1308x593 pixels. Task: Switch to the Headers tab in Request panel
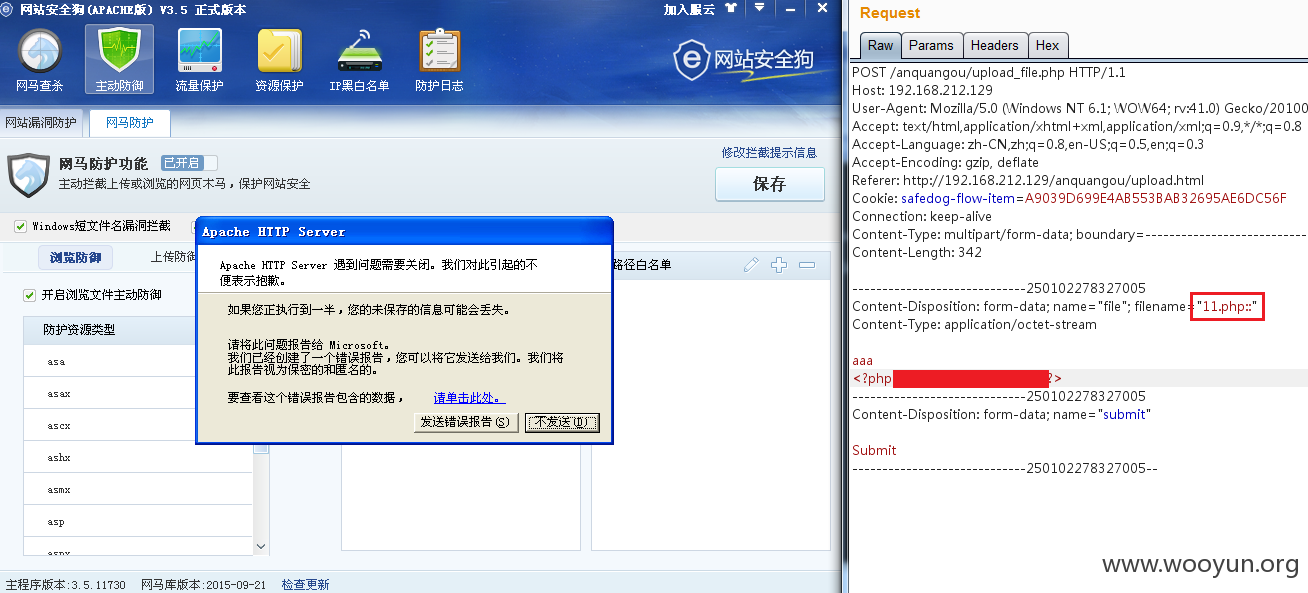(x=994, y=45)
